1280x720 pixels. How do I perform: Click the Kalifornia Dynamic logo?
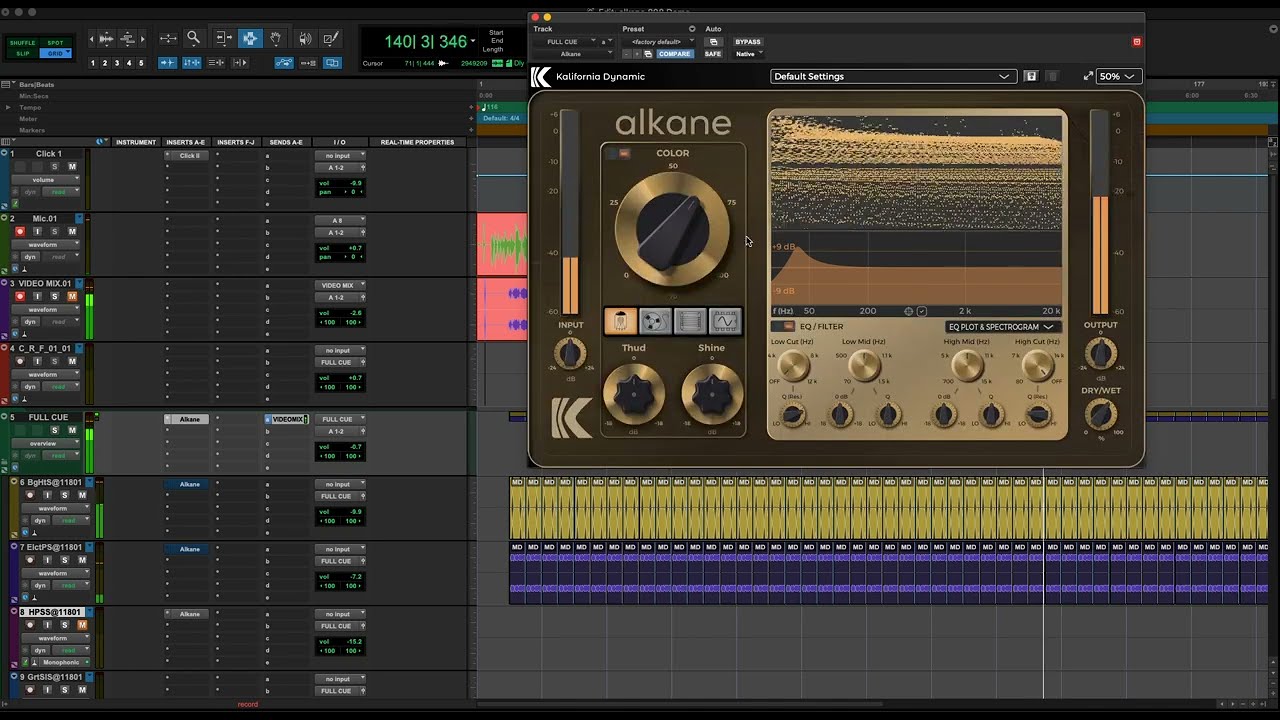[x=541, y=77]
